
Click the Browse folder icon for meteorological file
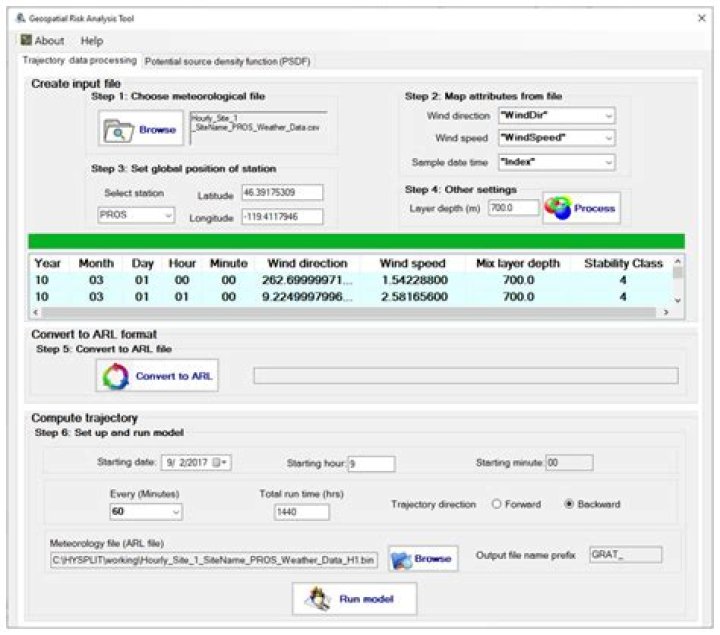click(119, 130)
